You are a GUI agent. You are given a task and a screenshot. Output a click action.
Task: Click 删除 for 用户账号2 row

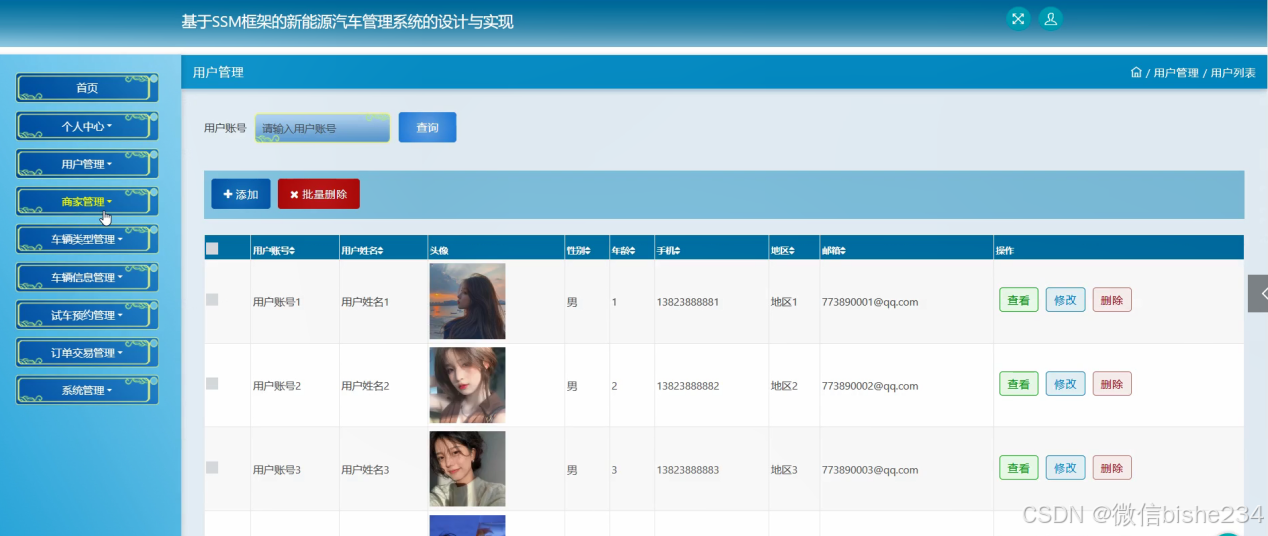pos(1112,384)
